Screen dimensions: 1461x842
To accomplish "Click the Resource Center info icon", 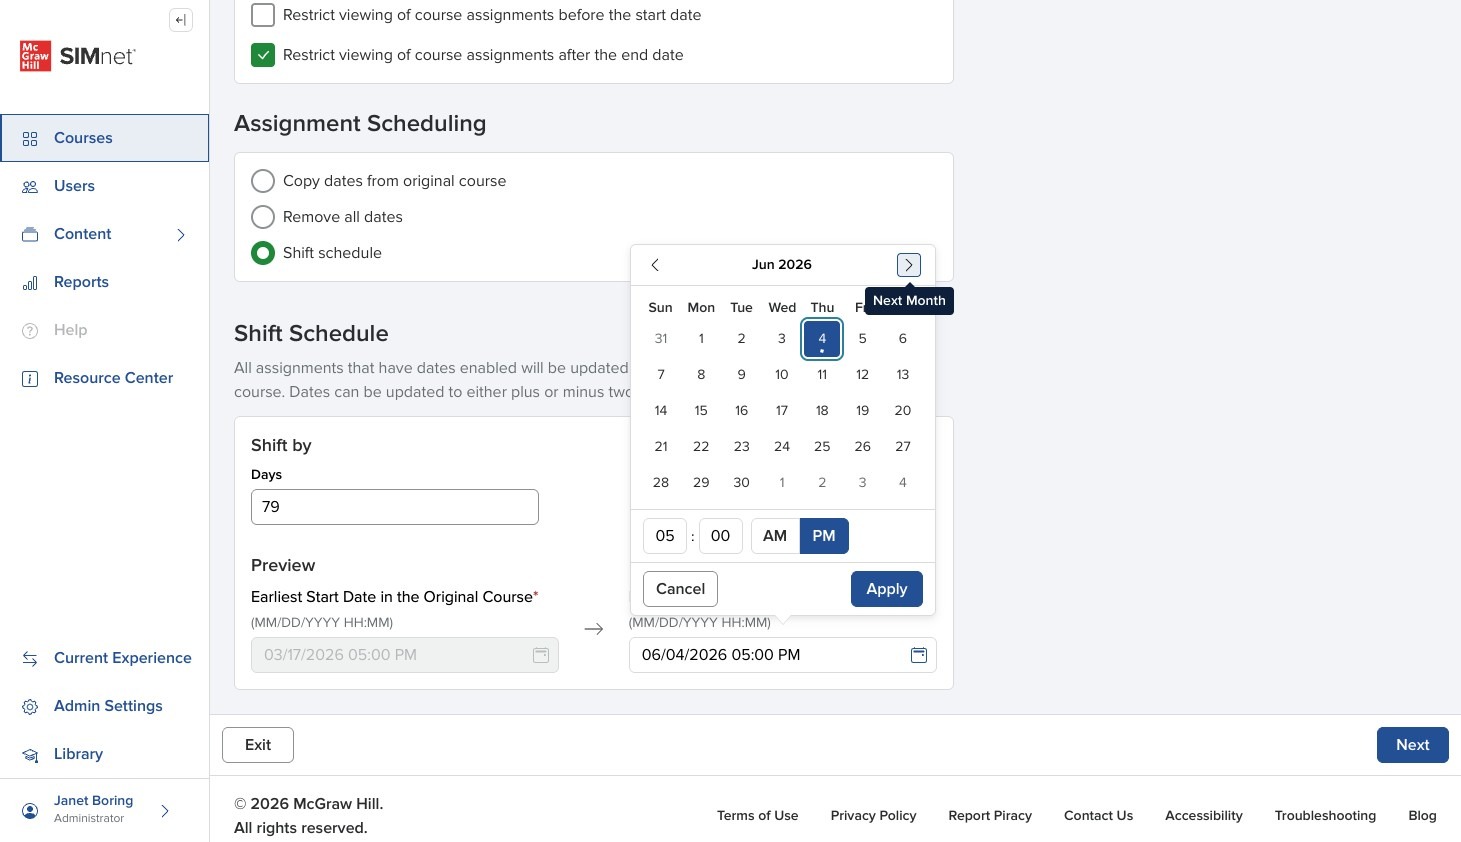I will 30,378.
